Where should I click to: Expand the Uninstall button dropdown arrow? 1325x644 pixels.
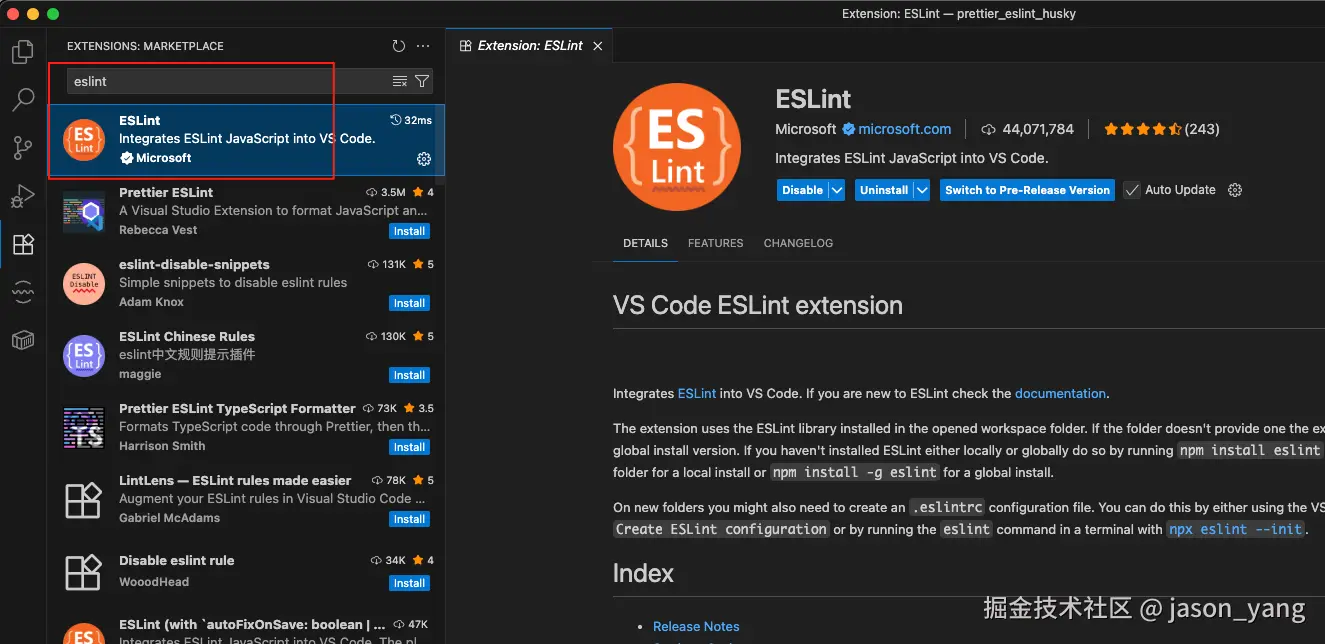click(x=922, y=190)
